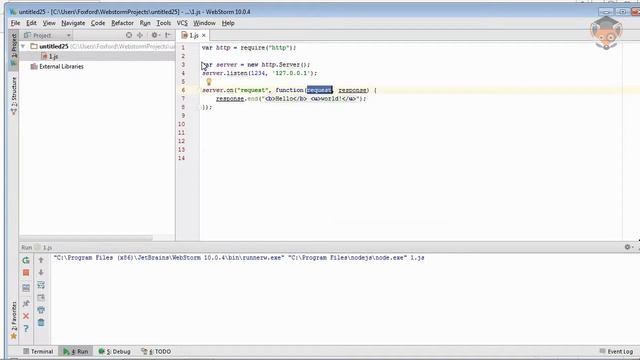Open the View menu
Viewport: 640px width, 360px height.
point(49,23)
